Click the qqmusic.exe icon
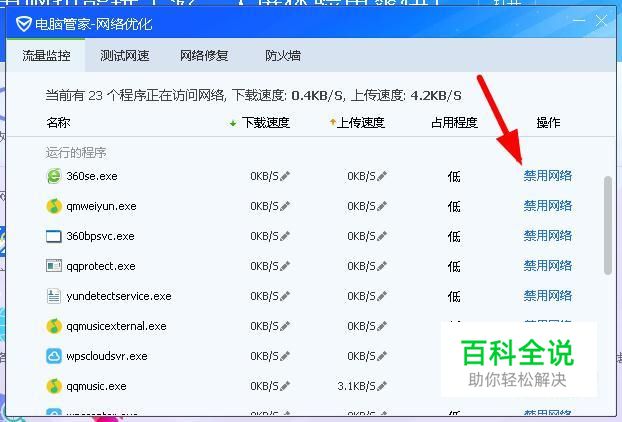Screen dimensions: 622x422 pyautogui.click(x=54, y=386)
